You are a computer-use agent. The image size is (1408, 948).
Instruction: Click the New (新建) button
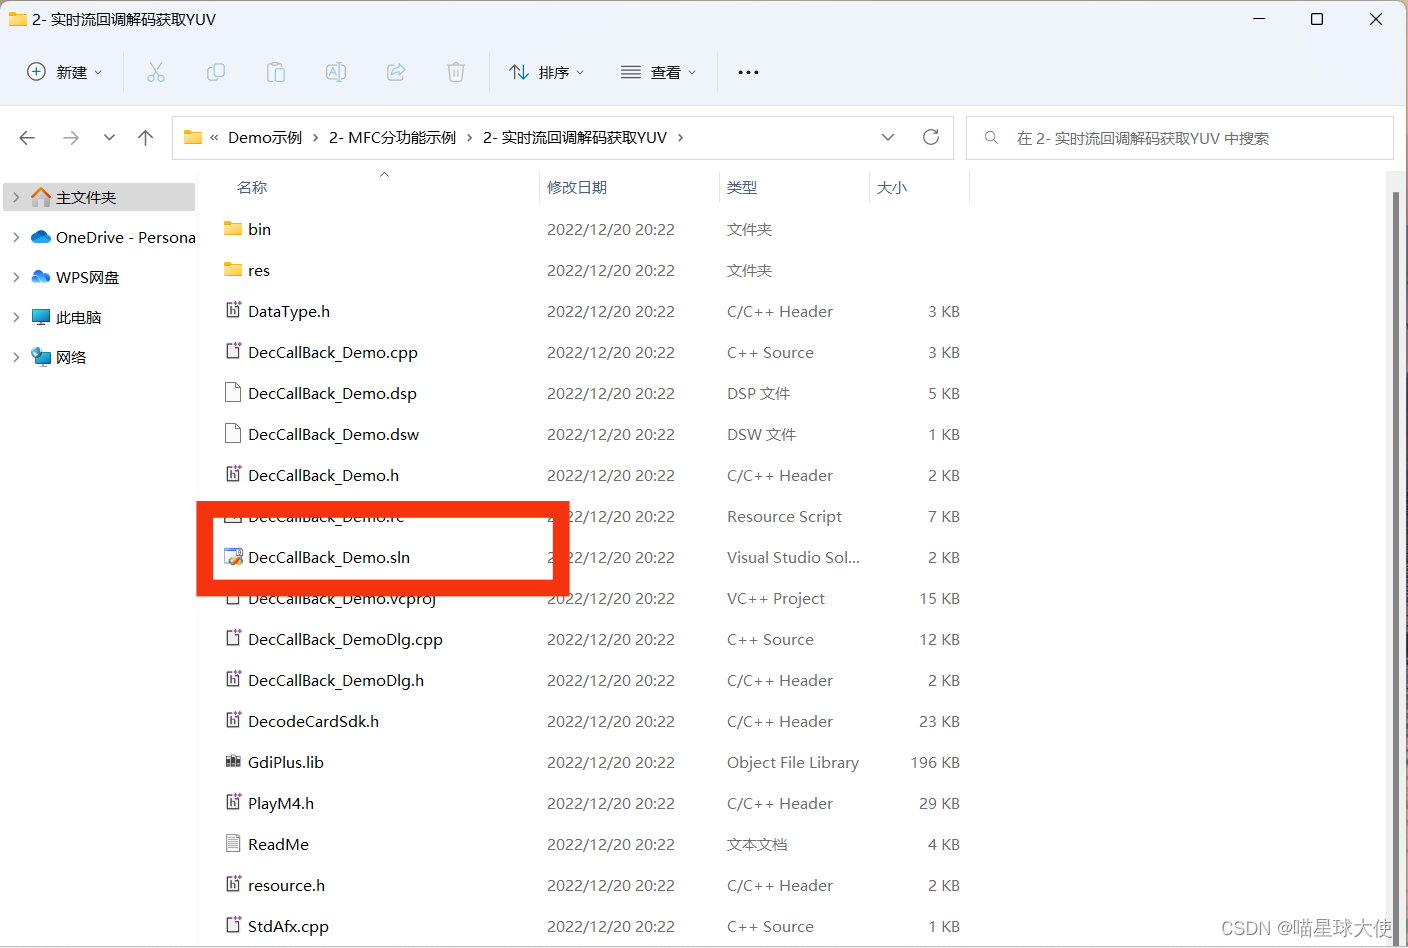click(x=64, y=72)
